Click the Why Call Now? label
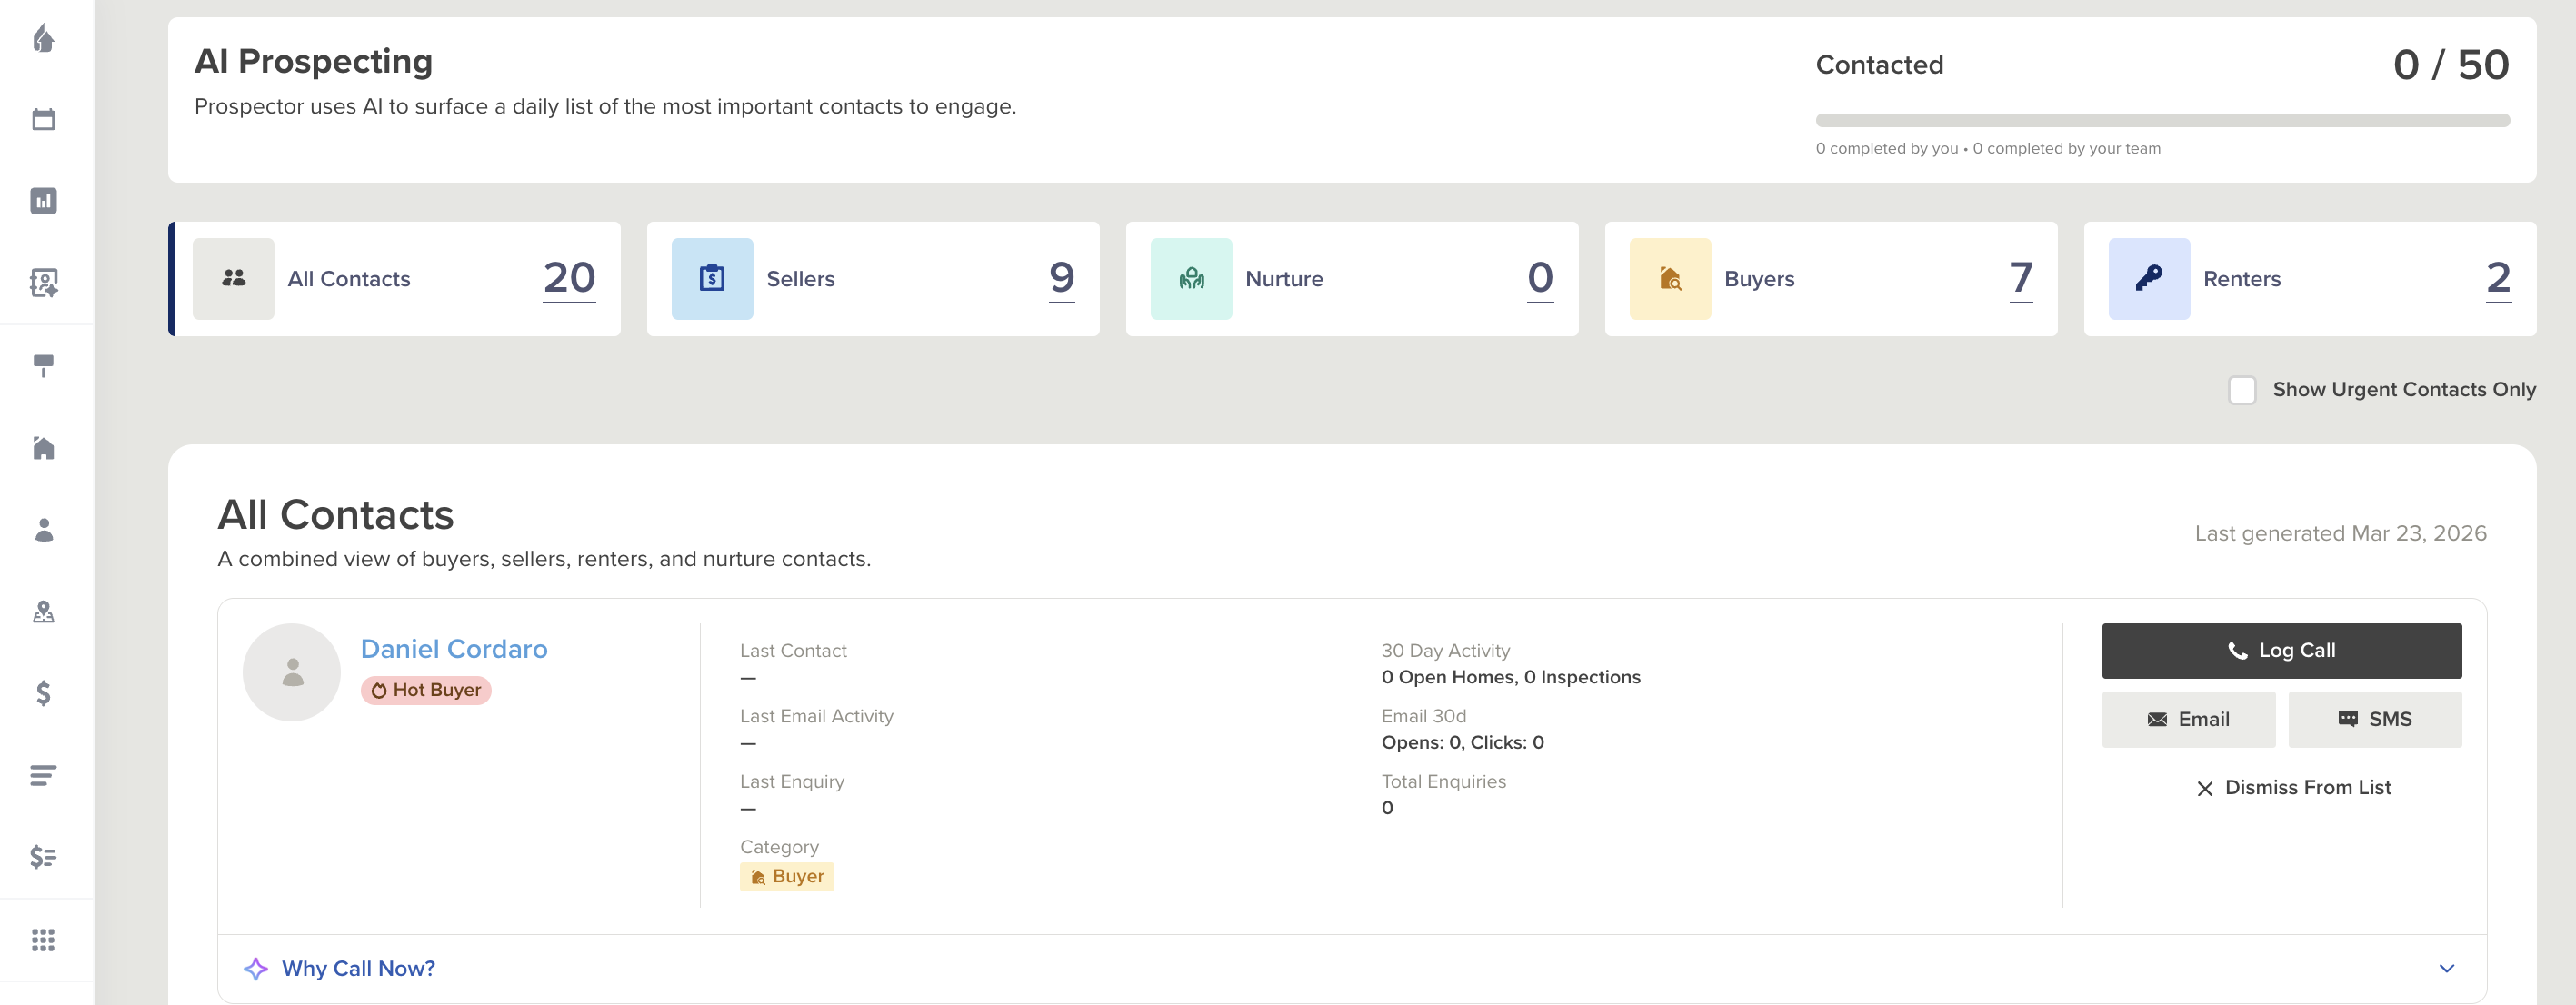Viewport: 2576px width, 1005px height. [358, 968]
